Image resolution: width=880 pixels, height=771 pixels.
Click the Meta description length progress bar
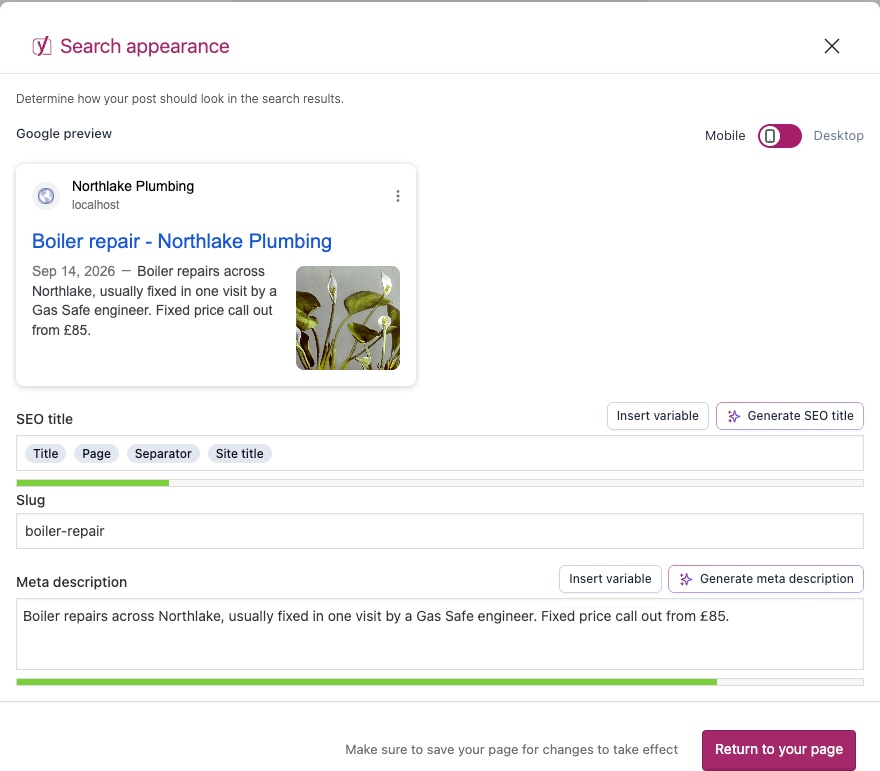click(440, 682)
